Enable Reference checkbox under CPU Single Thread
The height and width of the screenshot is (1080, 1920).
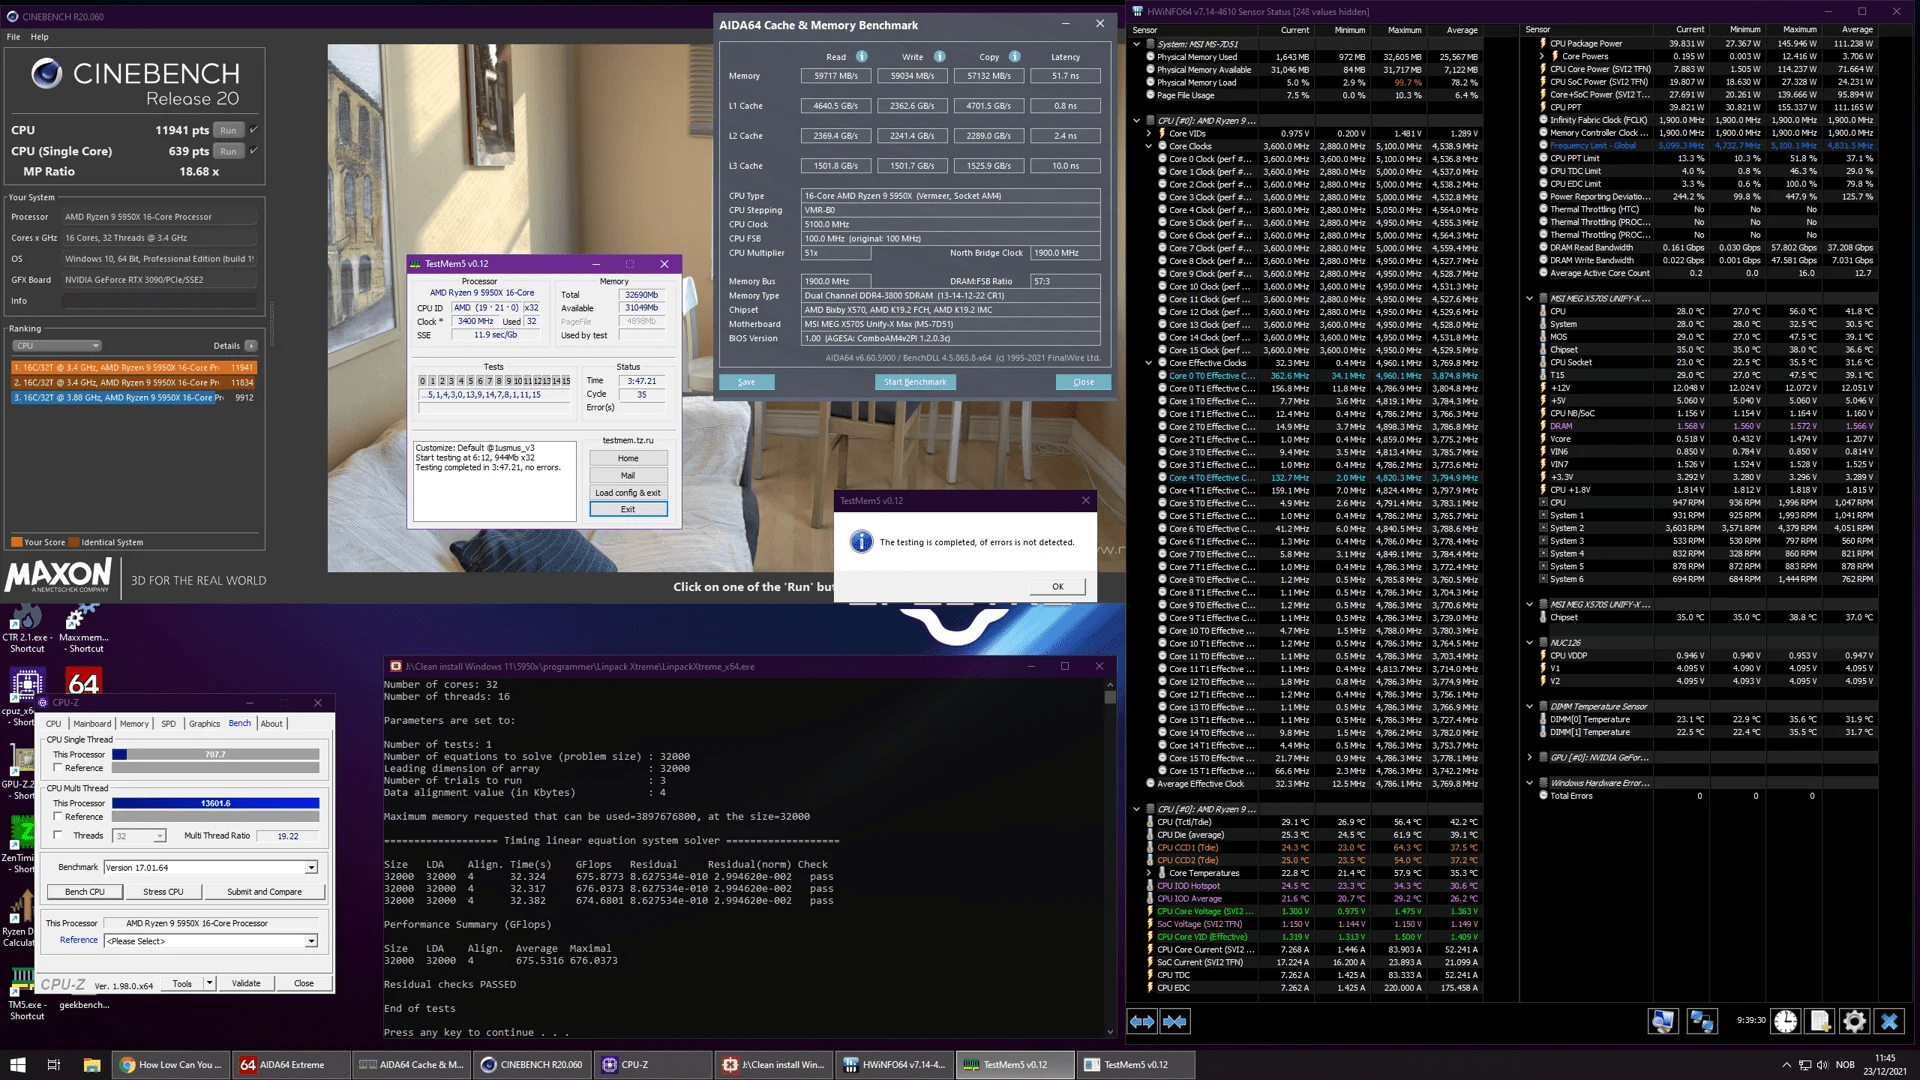pyautogui.click(x=58, y=768)
